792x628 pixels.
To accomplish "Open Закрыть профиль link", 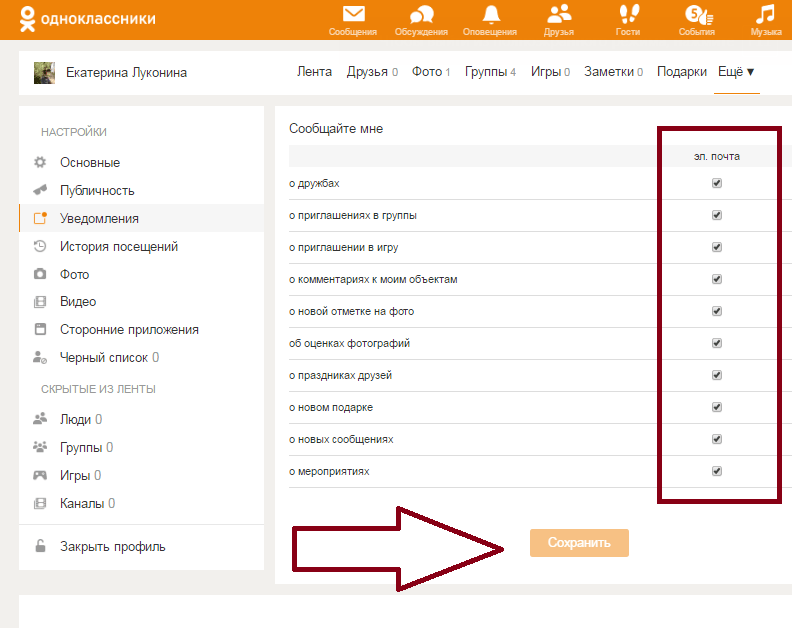I will (x=113, y=547).
